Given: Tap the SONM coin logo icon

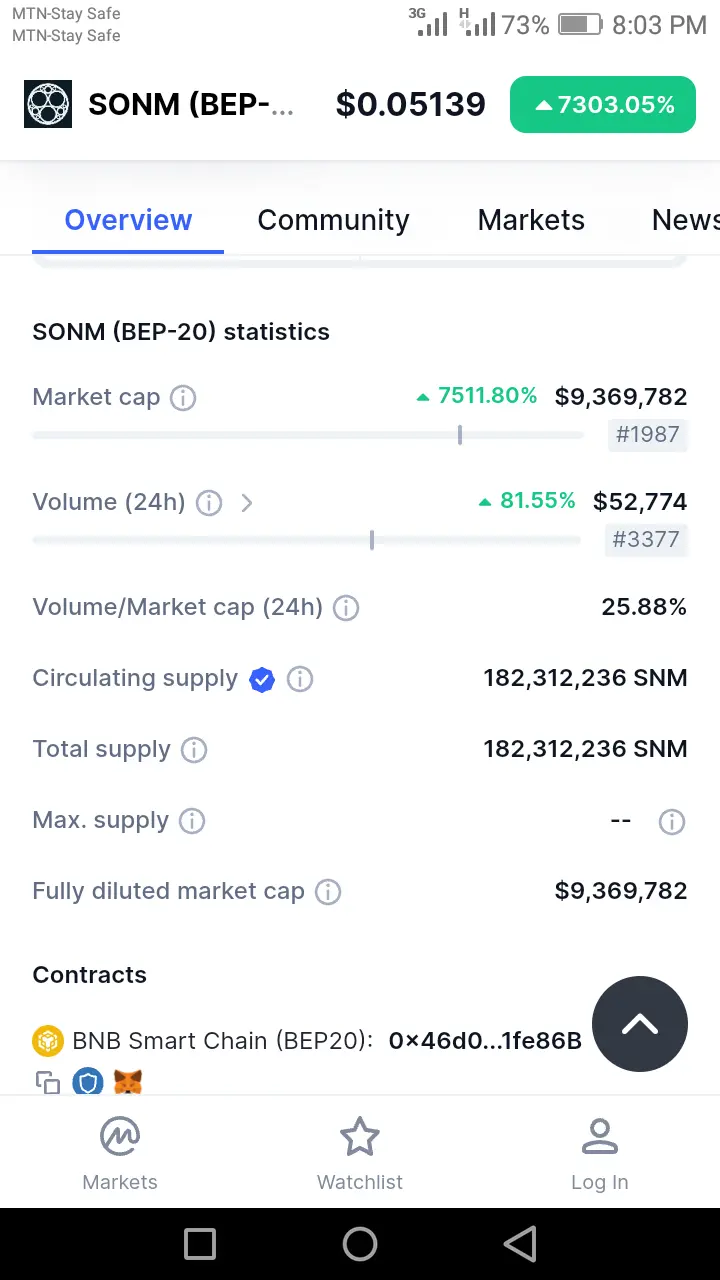Looking at the screenshot, I should [48, 104].
